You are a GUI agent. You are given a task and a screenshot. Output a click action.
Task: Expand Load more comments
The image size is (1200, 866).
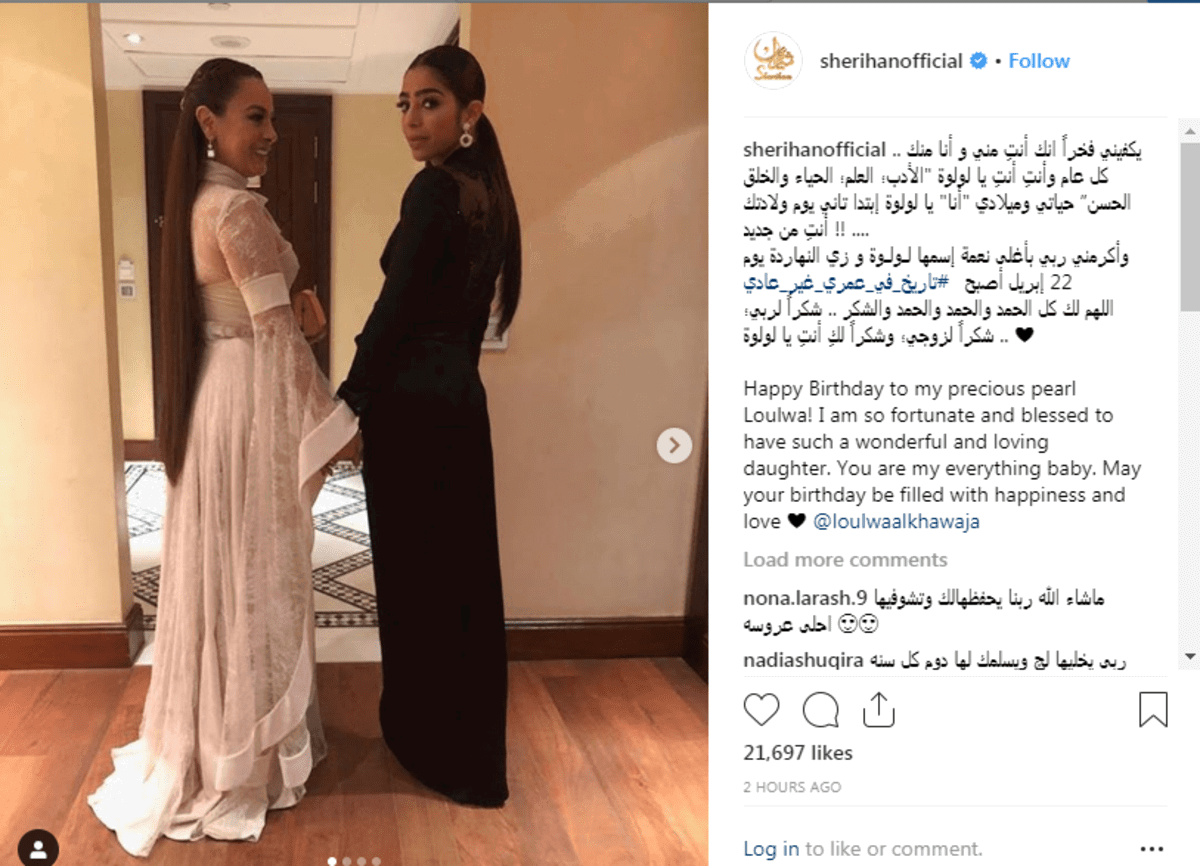[845, 560]
